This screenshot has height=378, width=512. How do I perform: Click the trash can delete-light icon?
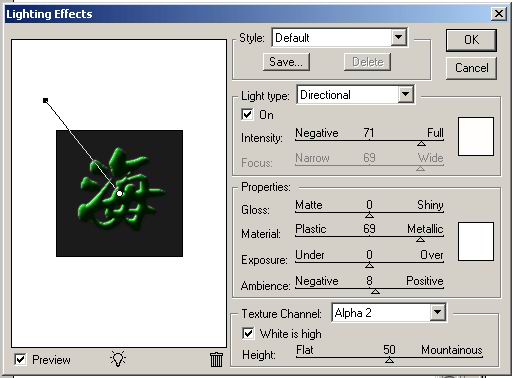click(216, 359)
